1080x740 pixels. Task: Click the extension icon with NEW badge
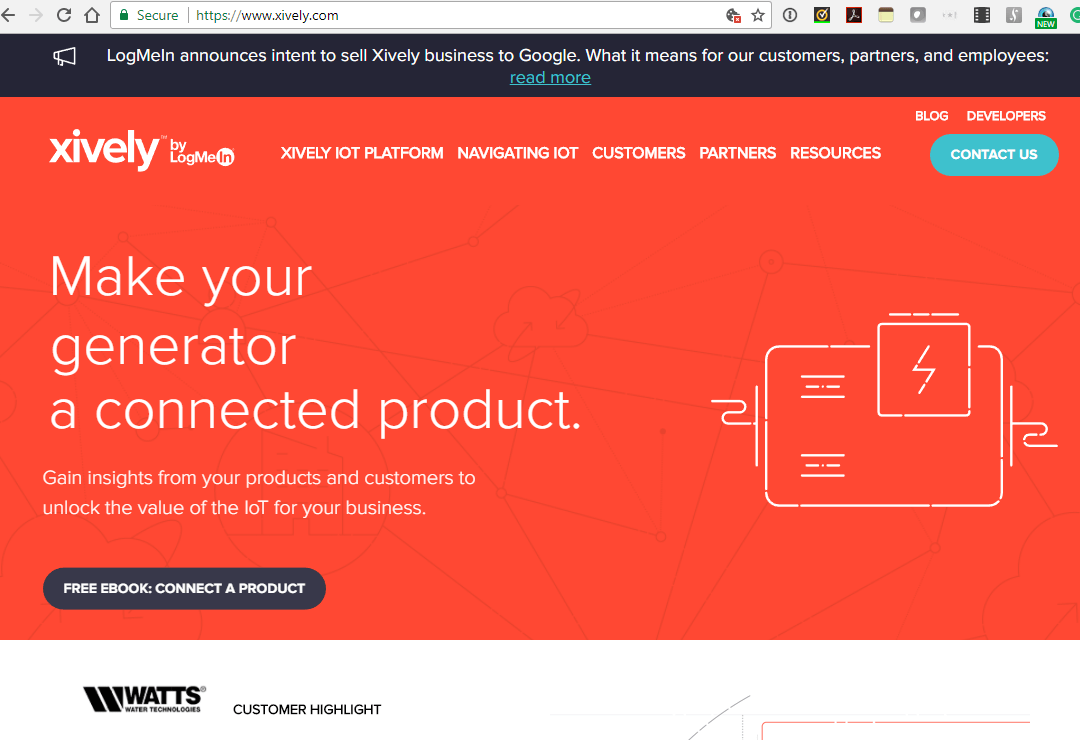1046,15
